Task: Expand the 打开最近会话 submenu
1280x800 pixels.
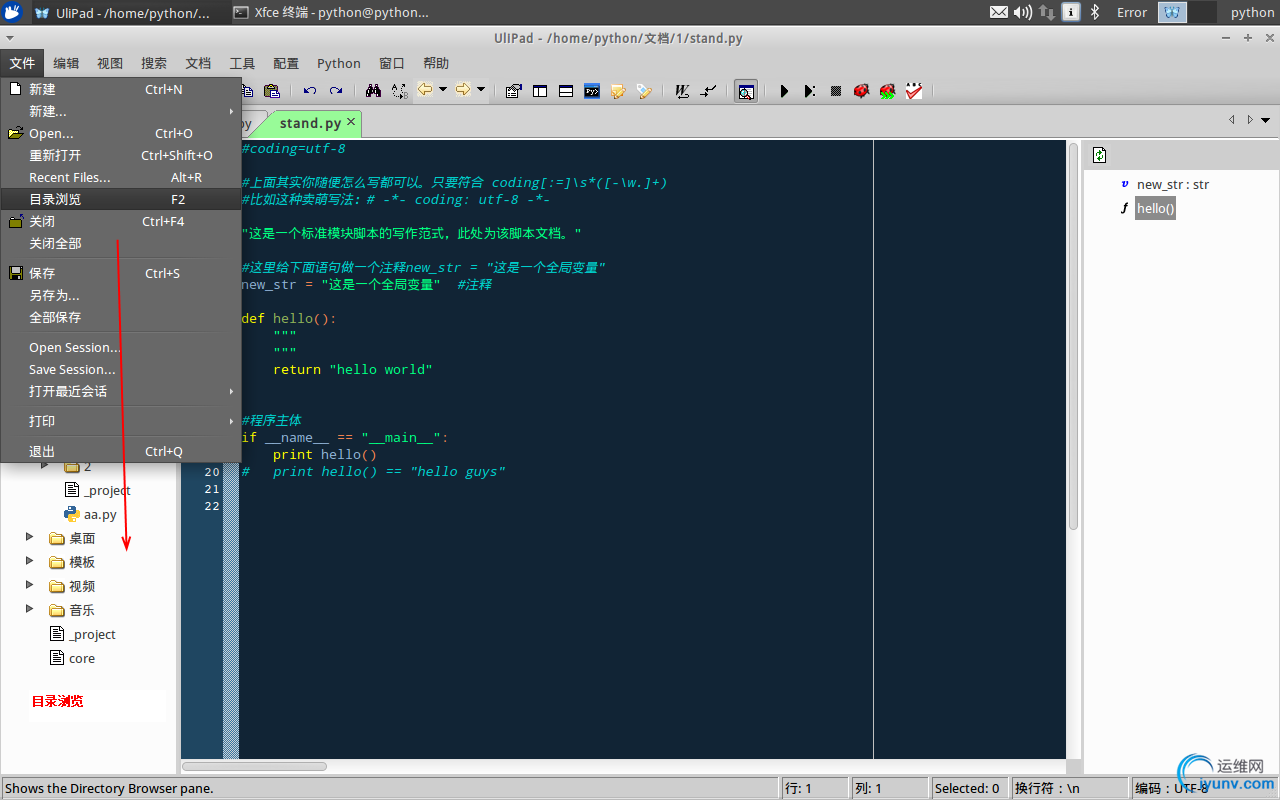Action: coord(121,391)
